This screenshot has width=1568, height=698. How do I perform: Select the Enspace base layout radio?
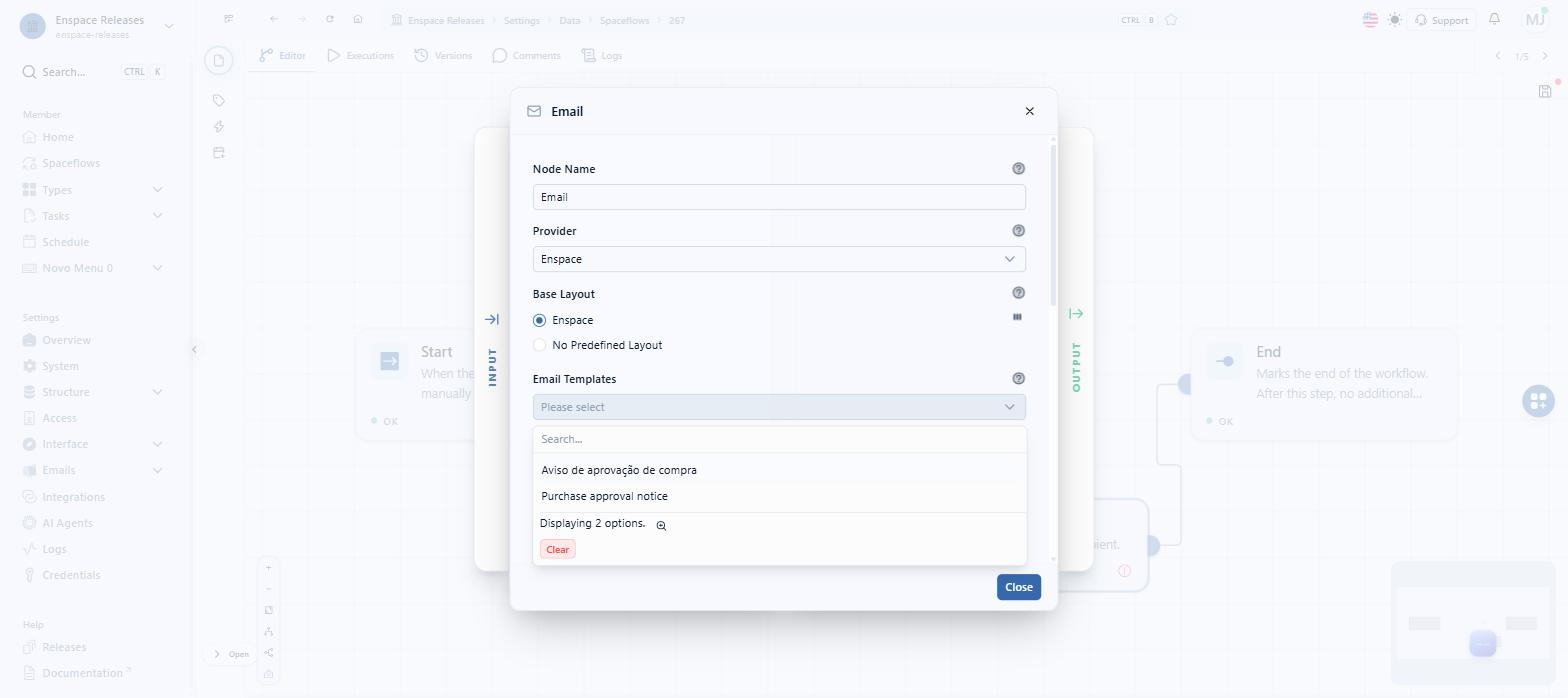click(540, 320)
